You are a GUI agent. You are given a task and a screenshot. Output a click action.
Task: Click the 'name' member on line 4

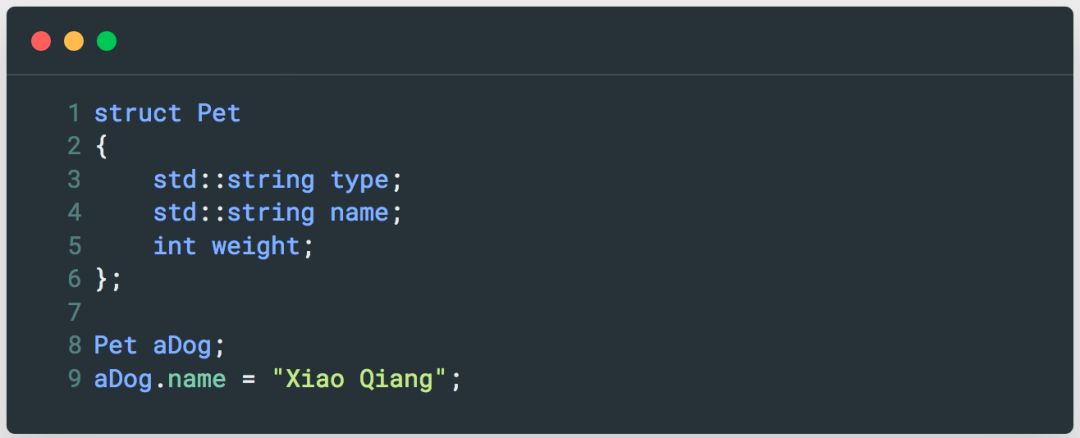tap(359, 213)
